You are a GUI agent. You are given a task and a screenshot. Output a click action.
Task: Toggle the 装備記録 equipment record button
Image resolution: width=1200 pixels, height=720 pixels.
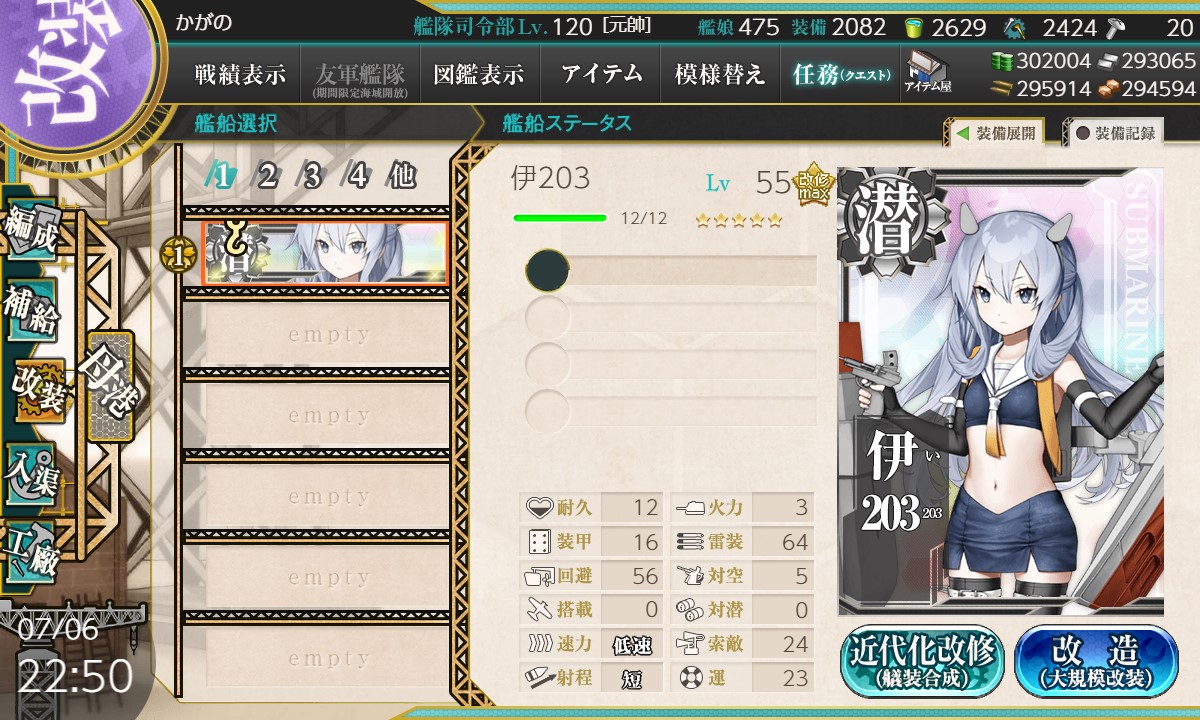(1115, 132)
